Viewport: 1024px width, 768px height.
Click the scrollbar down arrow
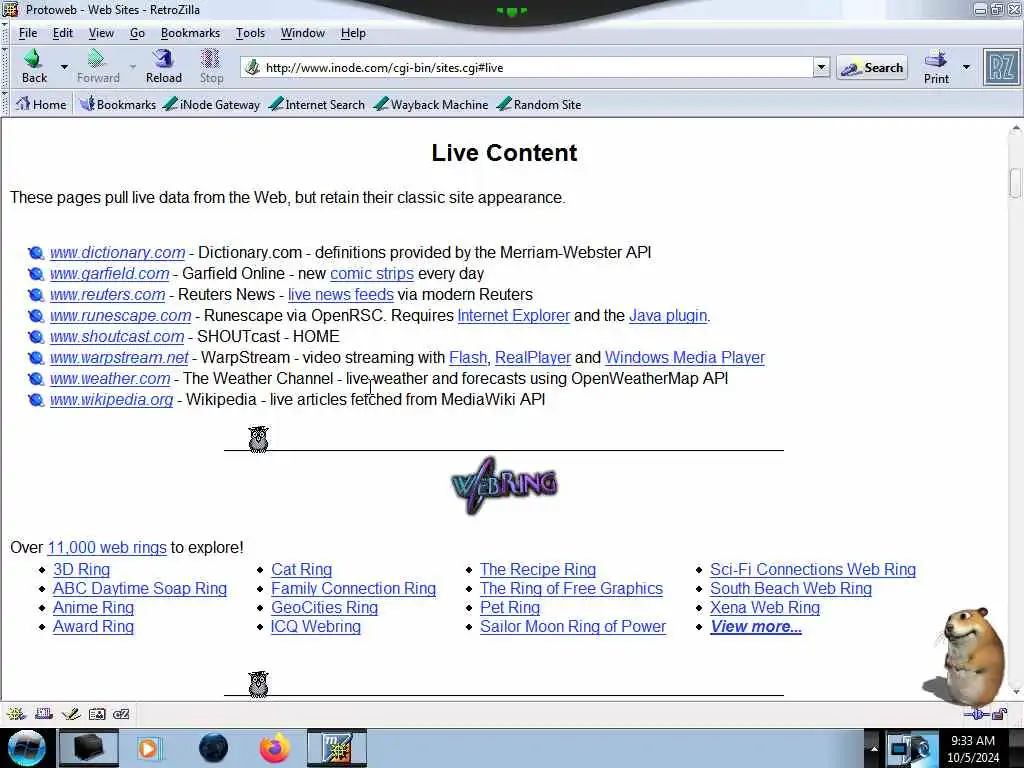(x=1015, y=692)
